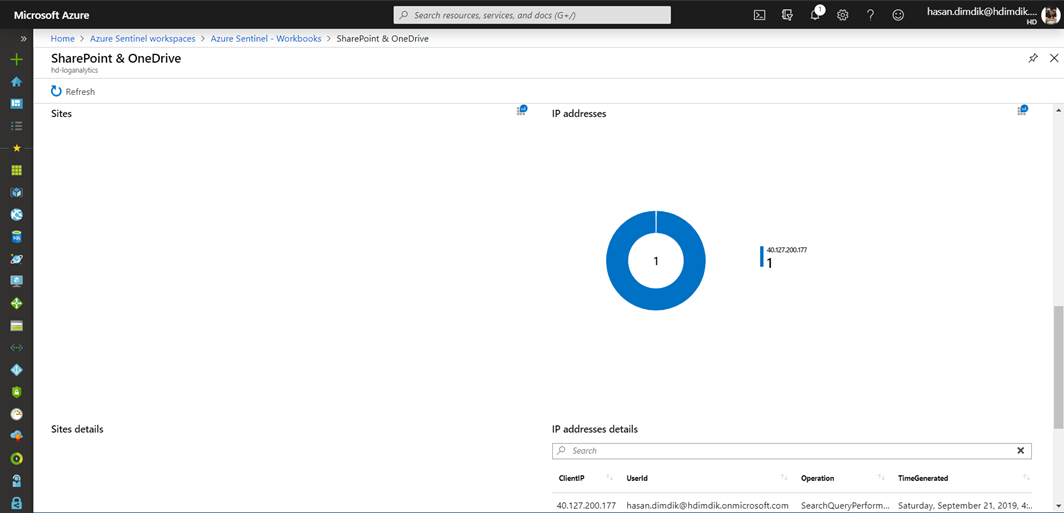
Task: Open the Azure Active Directory blue diamond icon
Action: [x=17, y=370]
